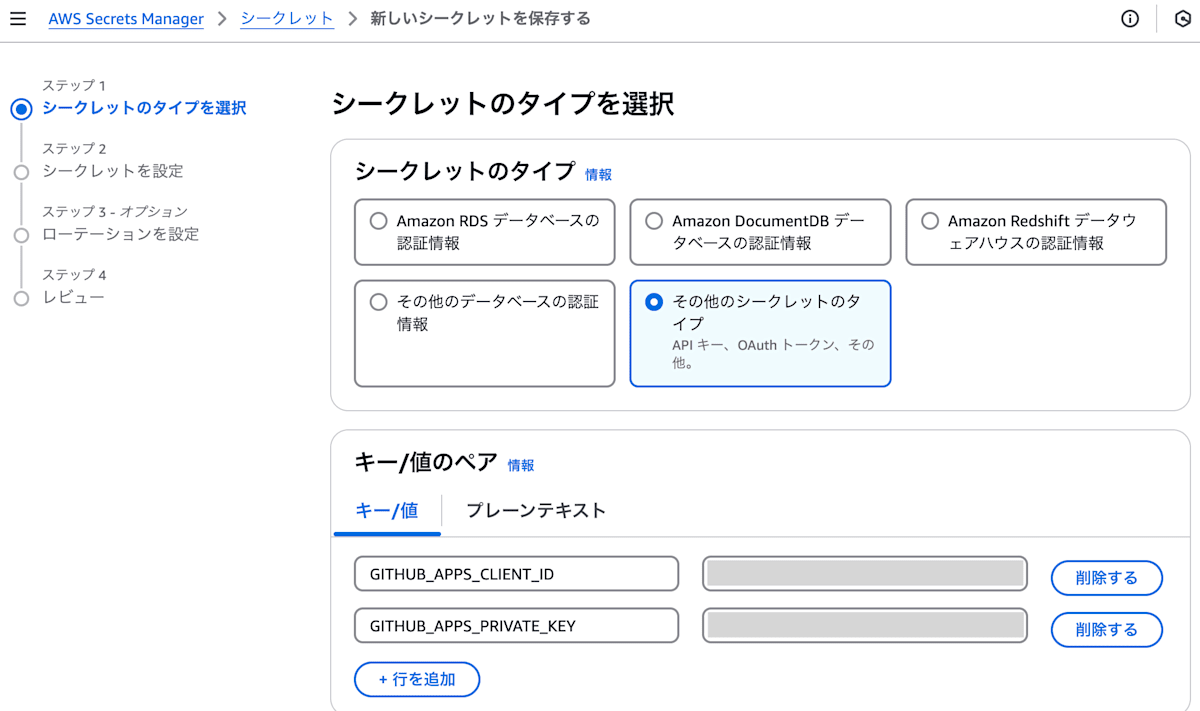
Task: Edit the GITHUB_APPS_PRIVATE_KEY key field
Action: tap(516, 626)
